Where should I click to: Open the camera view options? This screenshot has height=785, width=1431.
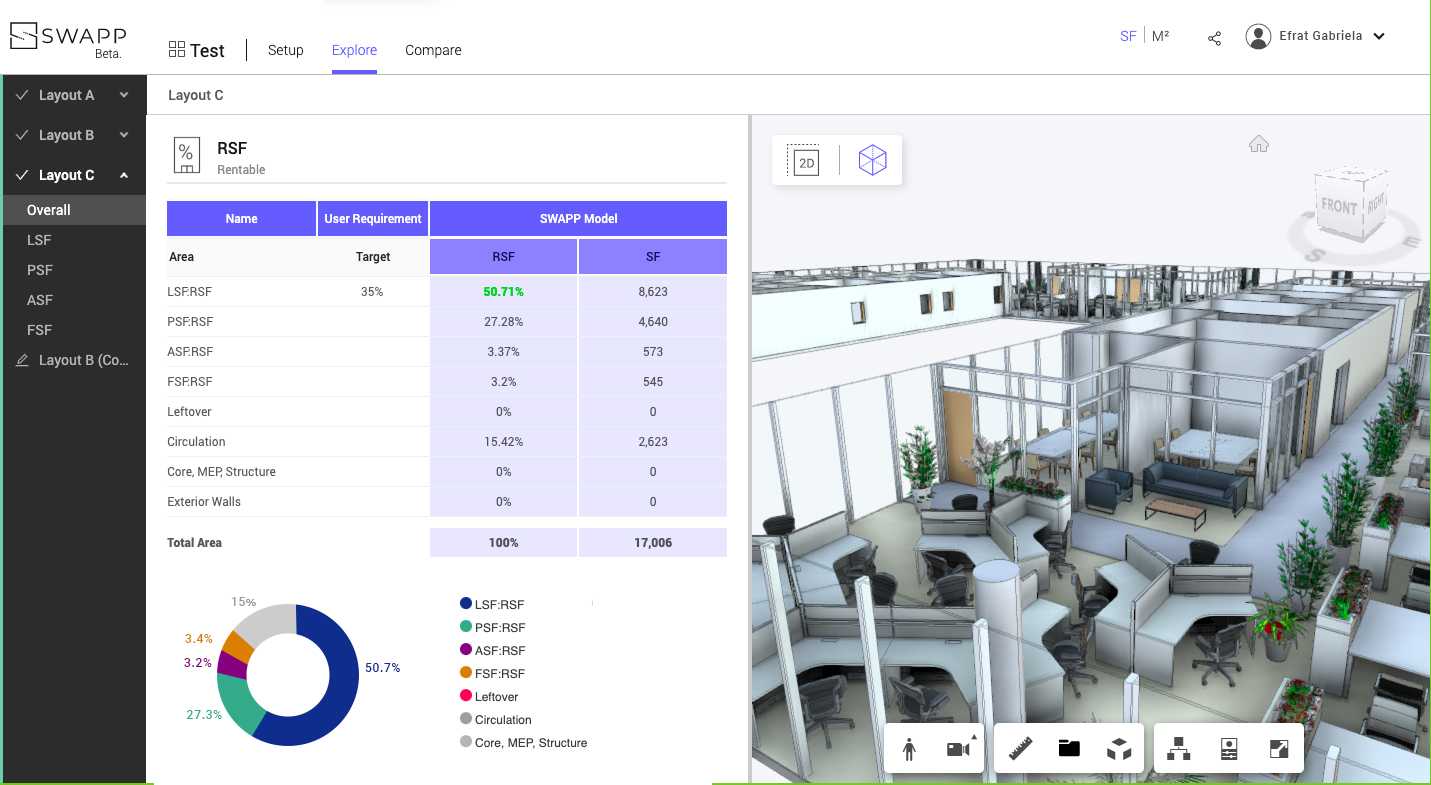(959, 749)
